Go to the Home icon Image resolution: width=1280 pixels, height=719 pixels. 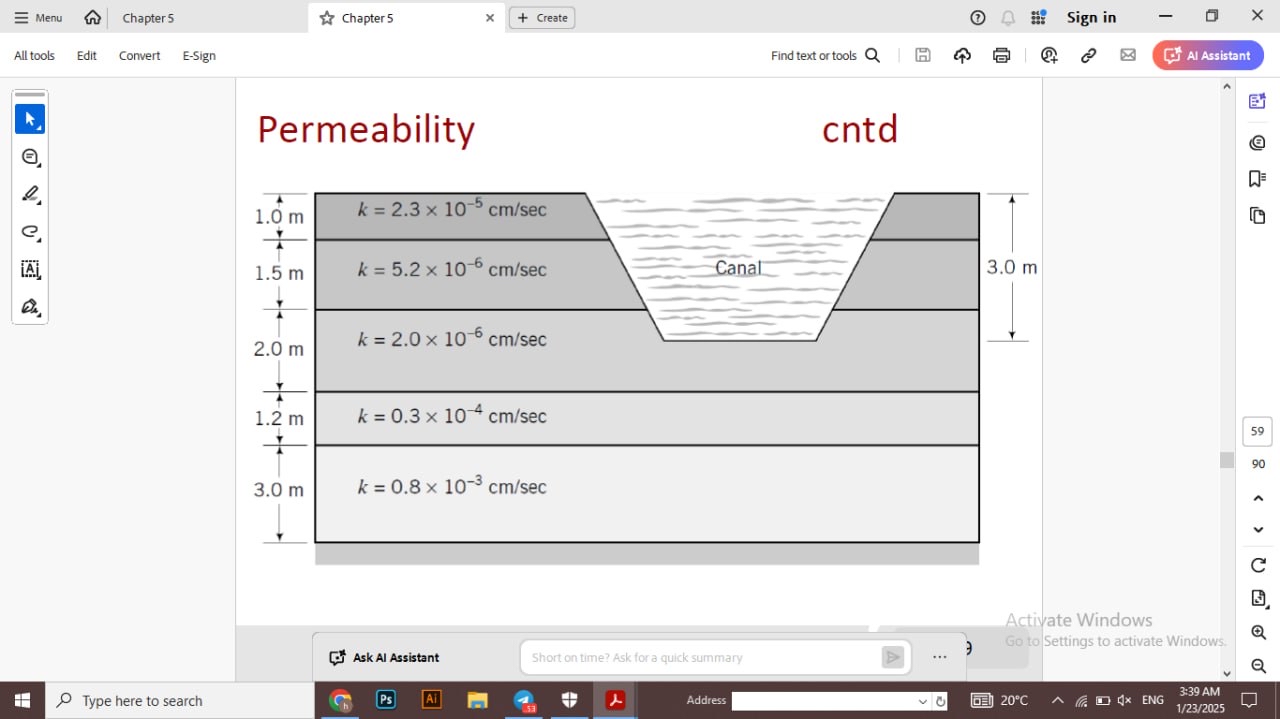(92, 18)
